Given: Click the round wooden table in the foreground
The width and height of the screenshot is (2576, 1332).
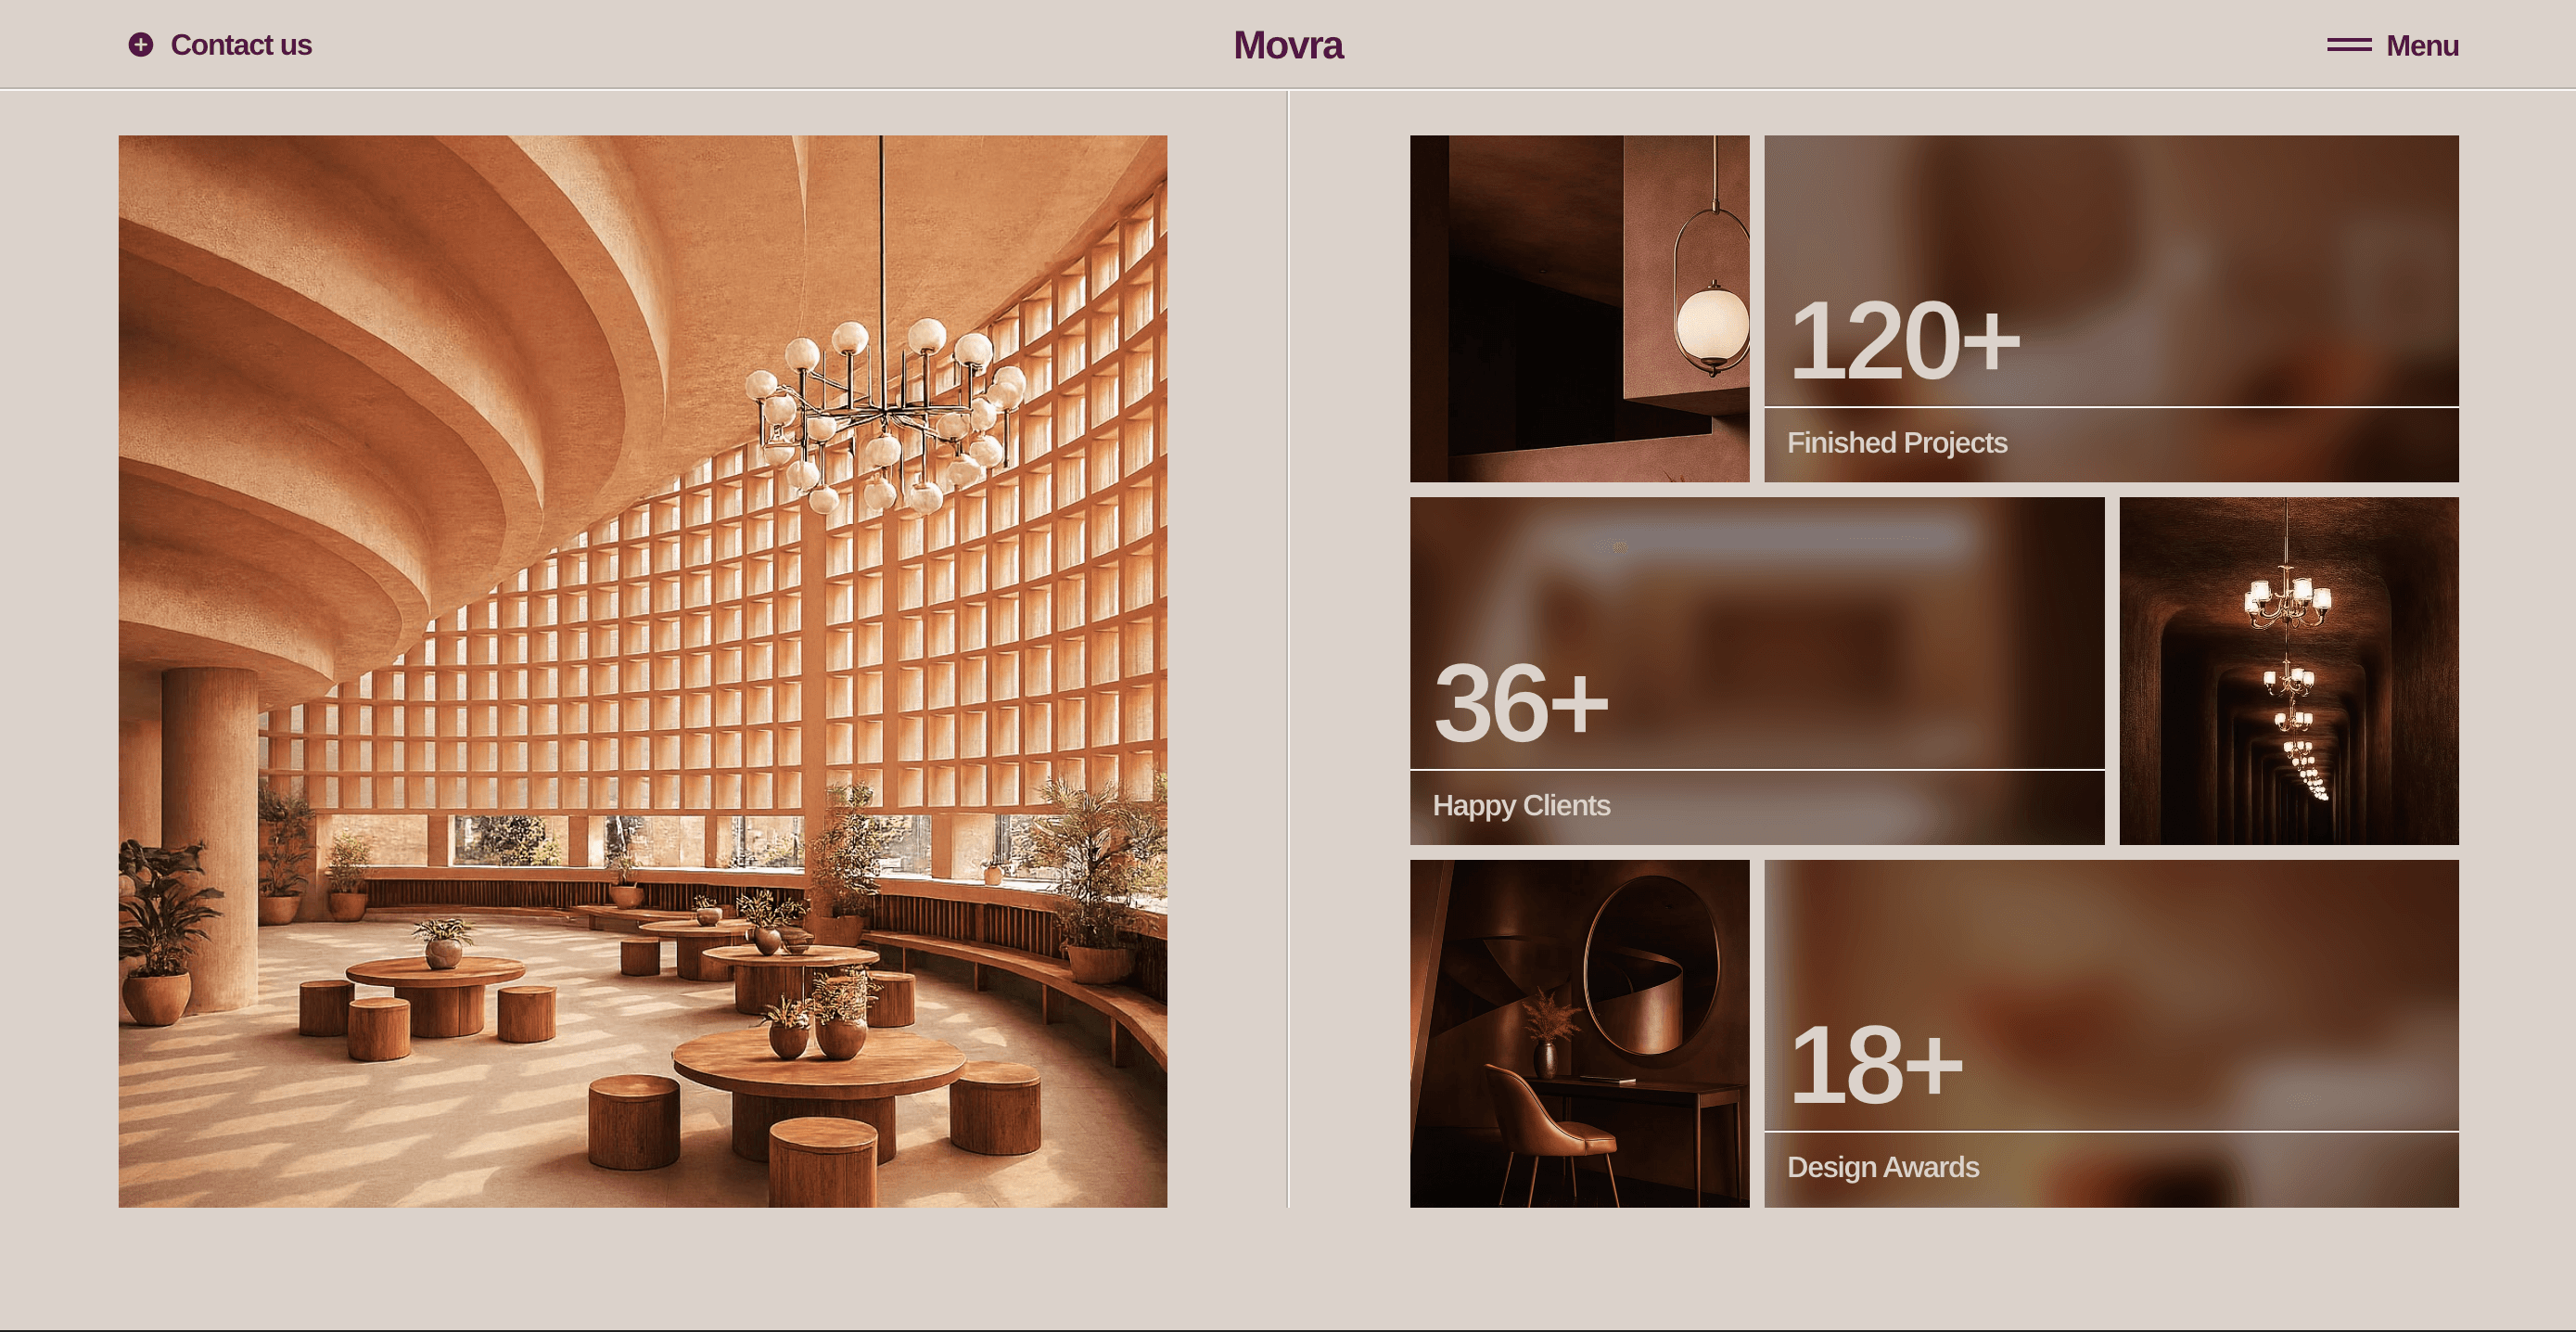Looking at the screenshot, I should tap(818, 1070).
